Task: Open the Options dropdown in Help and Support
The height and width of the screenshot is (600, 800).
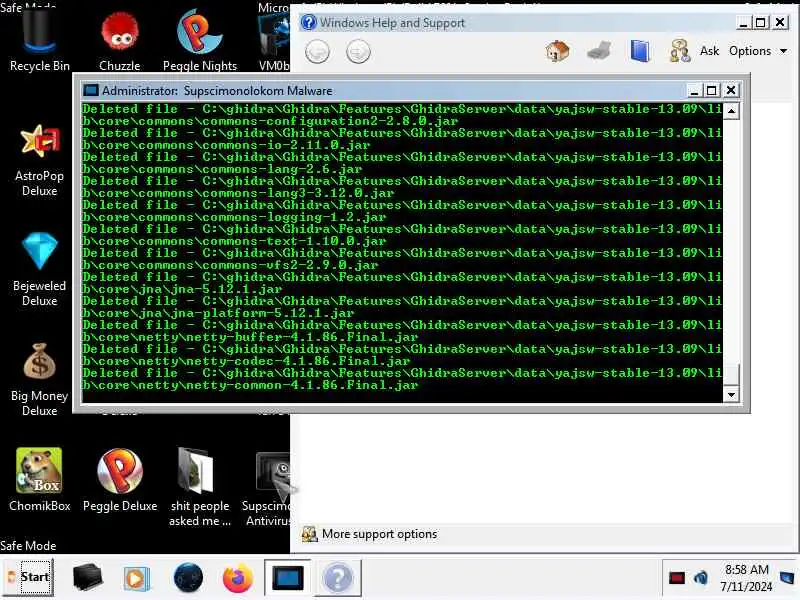Action: point(758,51)
